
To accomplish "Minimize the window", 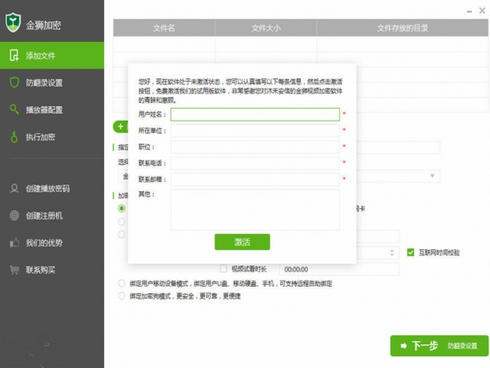I will [469, 11].
